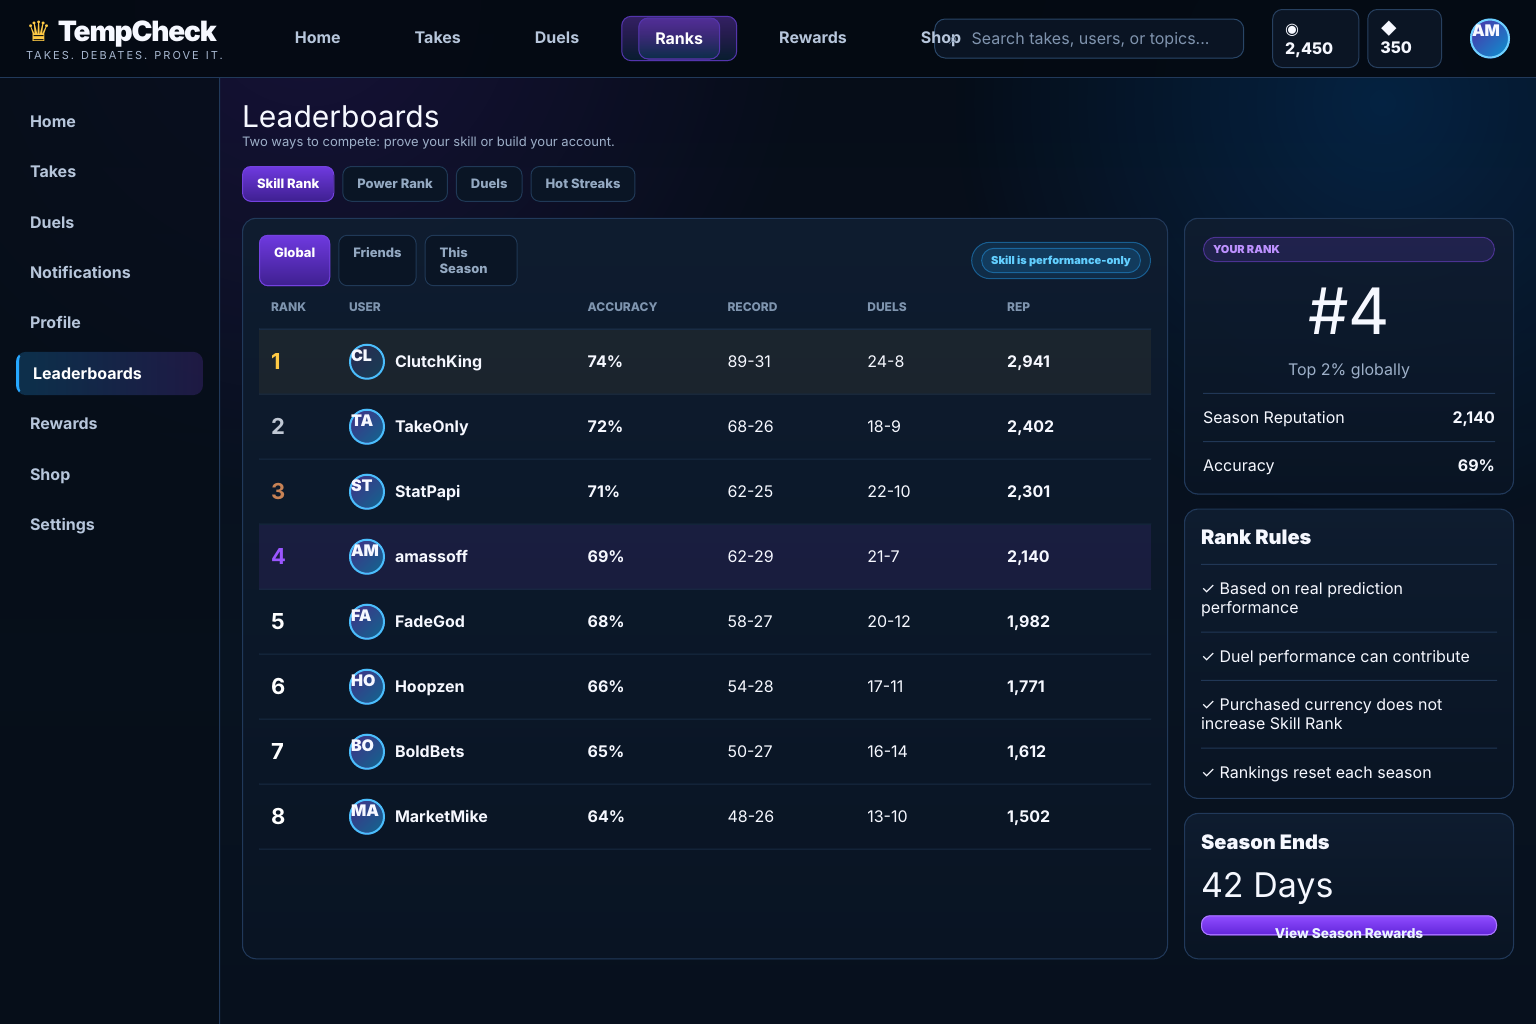
Task: Open ClutchKing's username
Action: (x=438, y=361)
